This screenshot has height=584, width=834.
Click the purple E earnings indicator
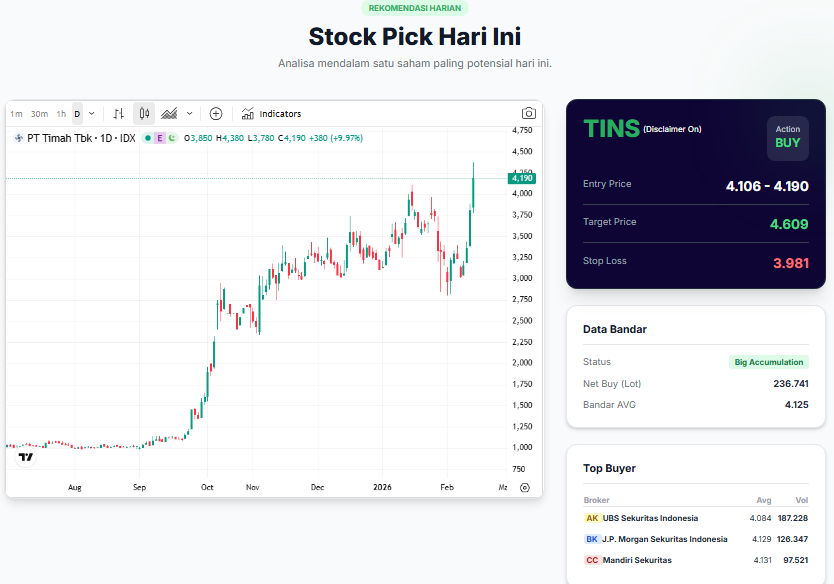(x=159, y=138)
